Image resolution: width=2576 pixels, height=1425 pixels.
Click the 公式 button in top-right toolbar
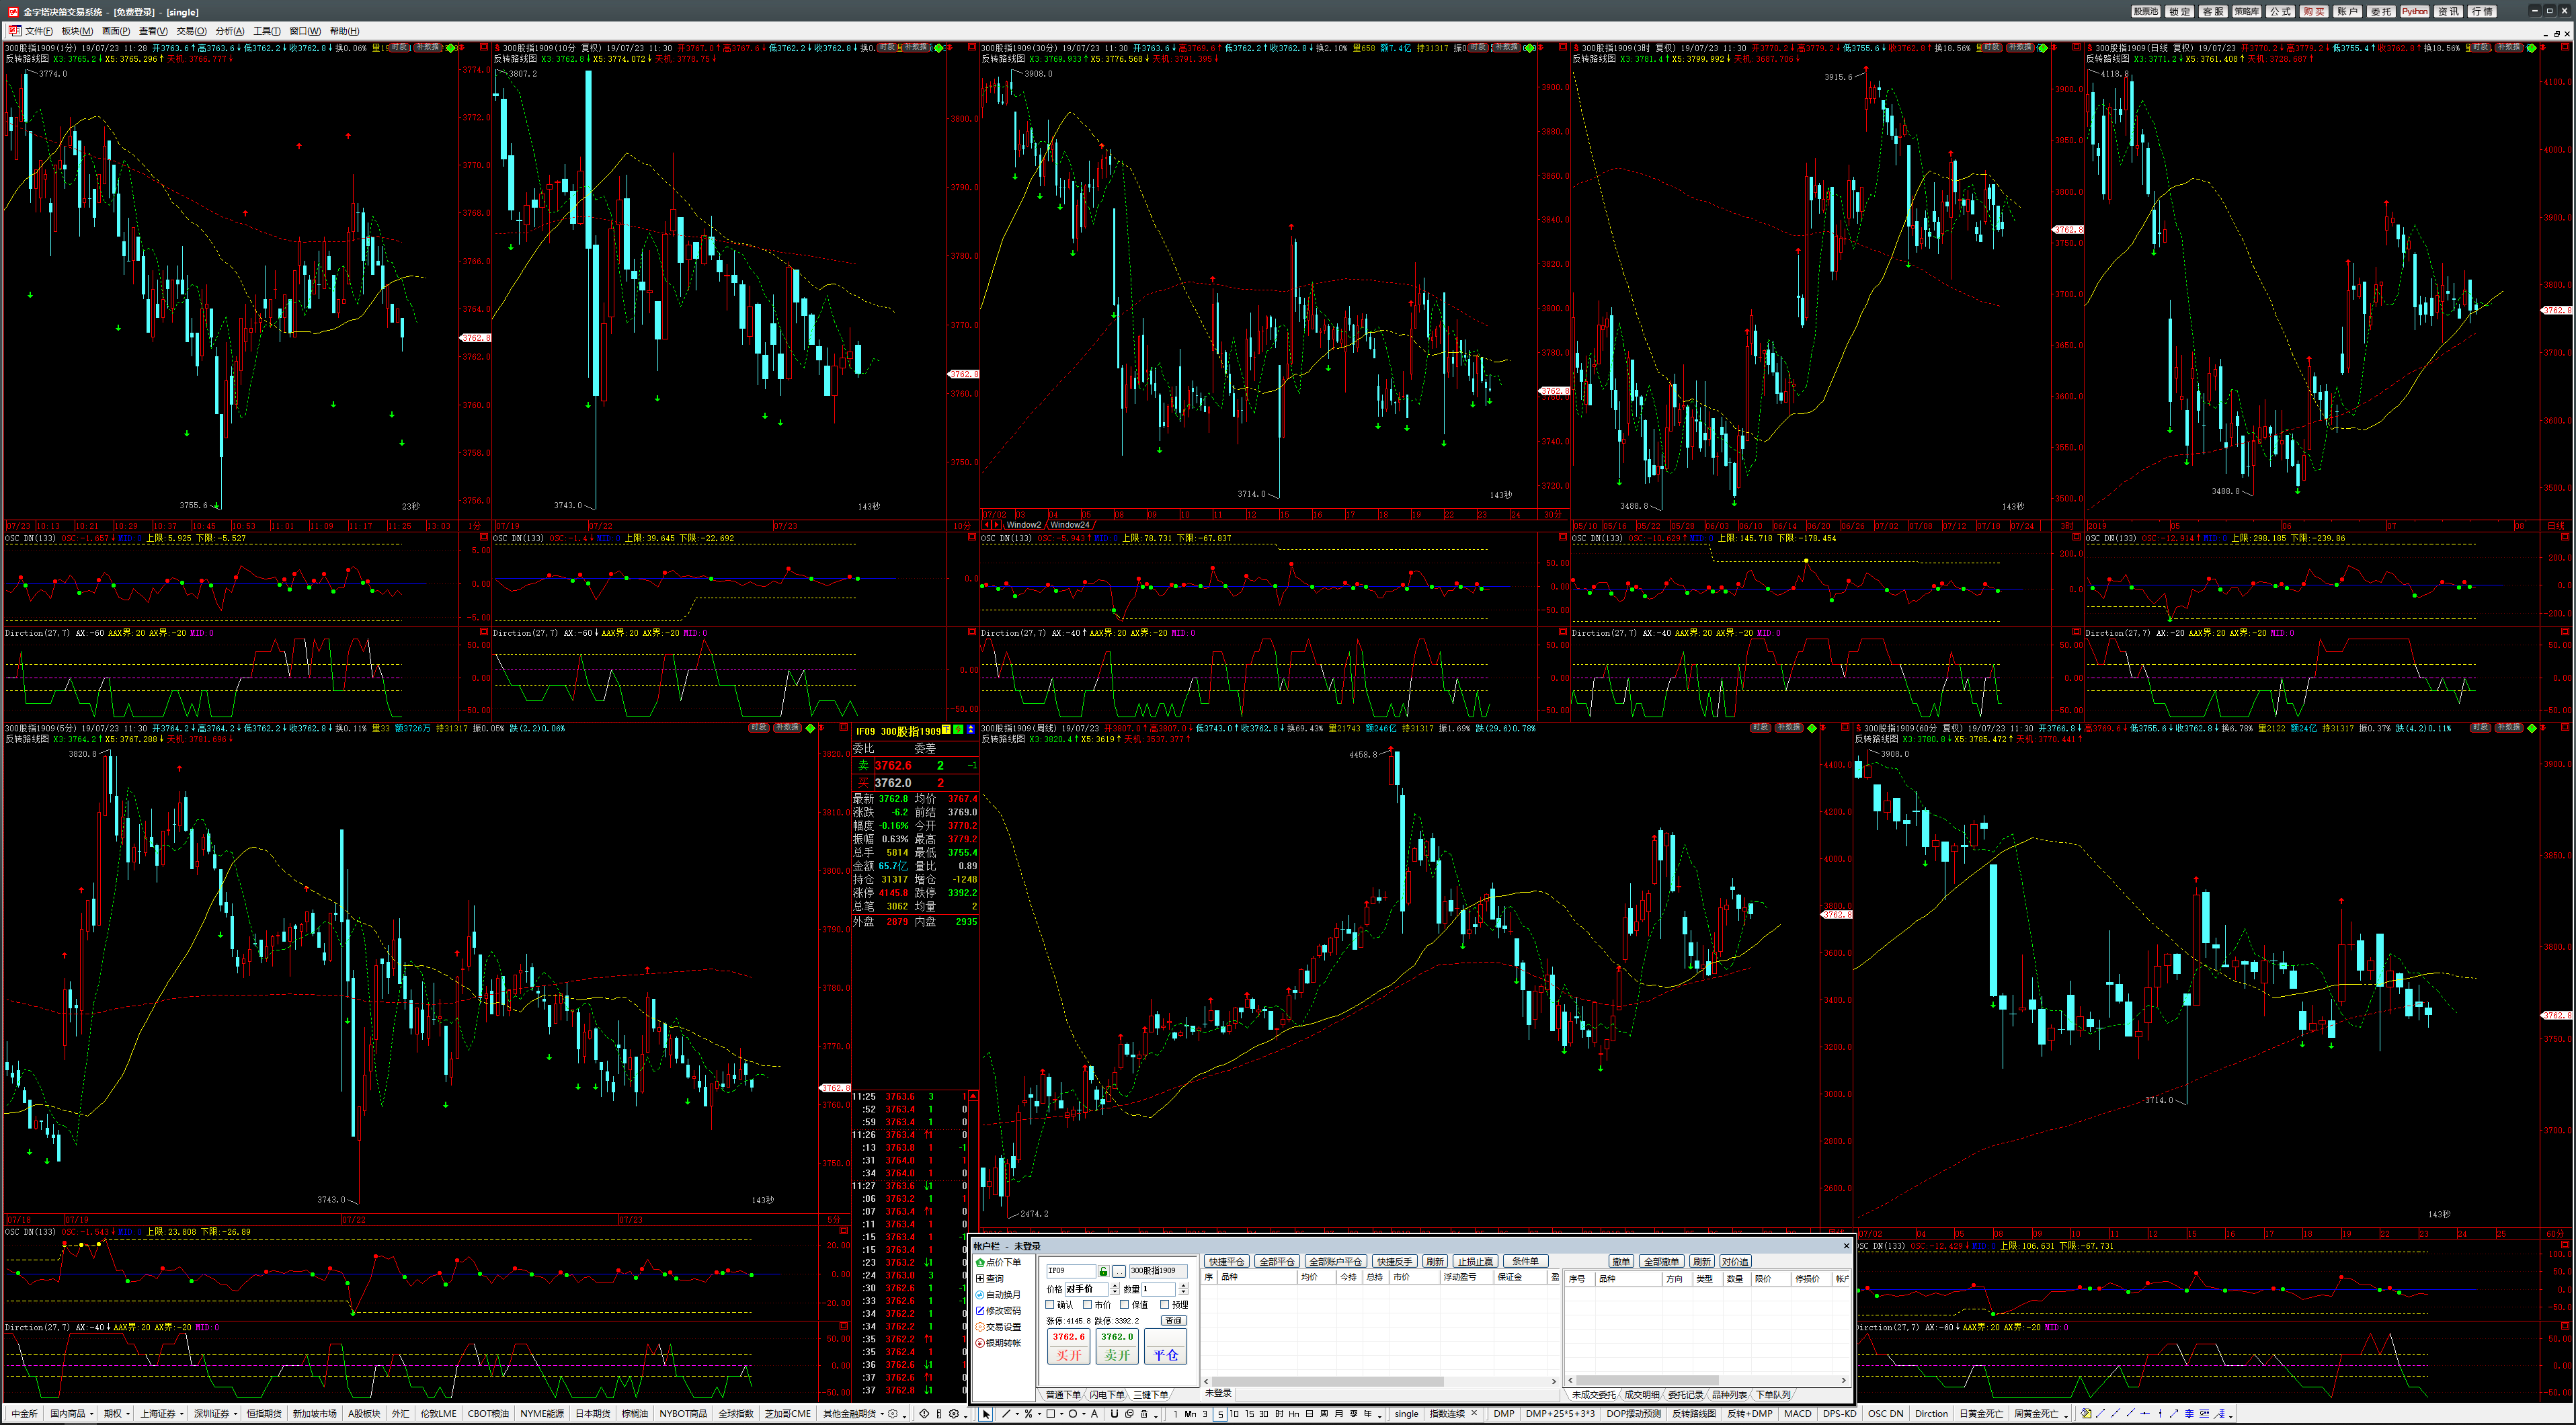point(2281,12)
